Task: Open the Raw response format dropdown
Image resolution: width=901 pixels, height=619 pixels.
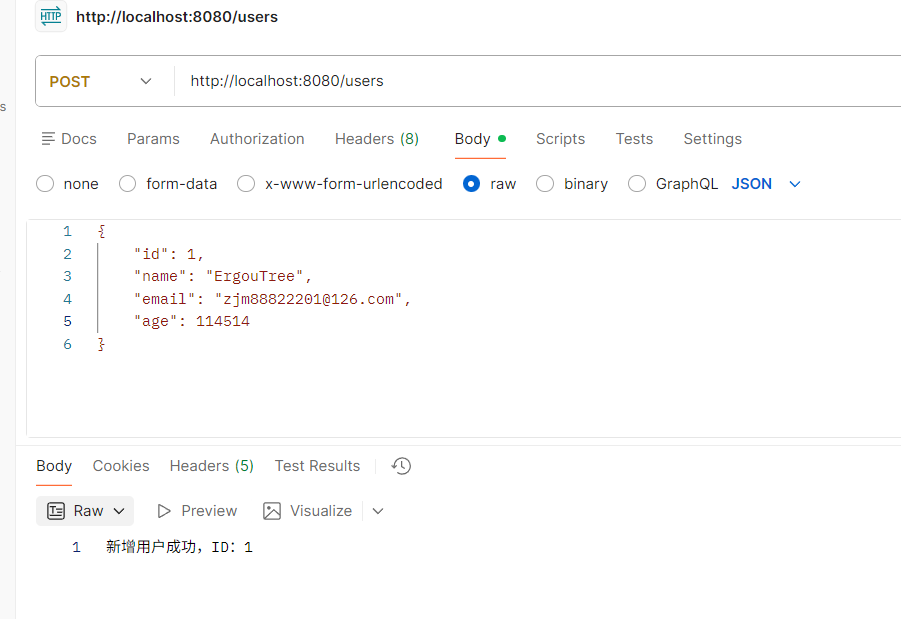Action: click(x=119, y=511)
